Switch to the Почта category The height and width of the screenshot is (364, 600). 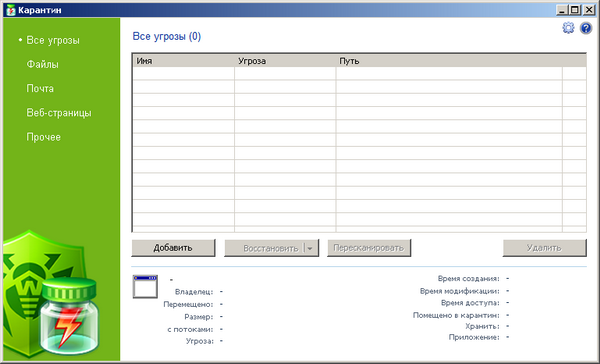[40, 88]
